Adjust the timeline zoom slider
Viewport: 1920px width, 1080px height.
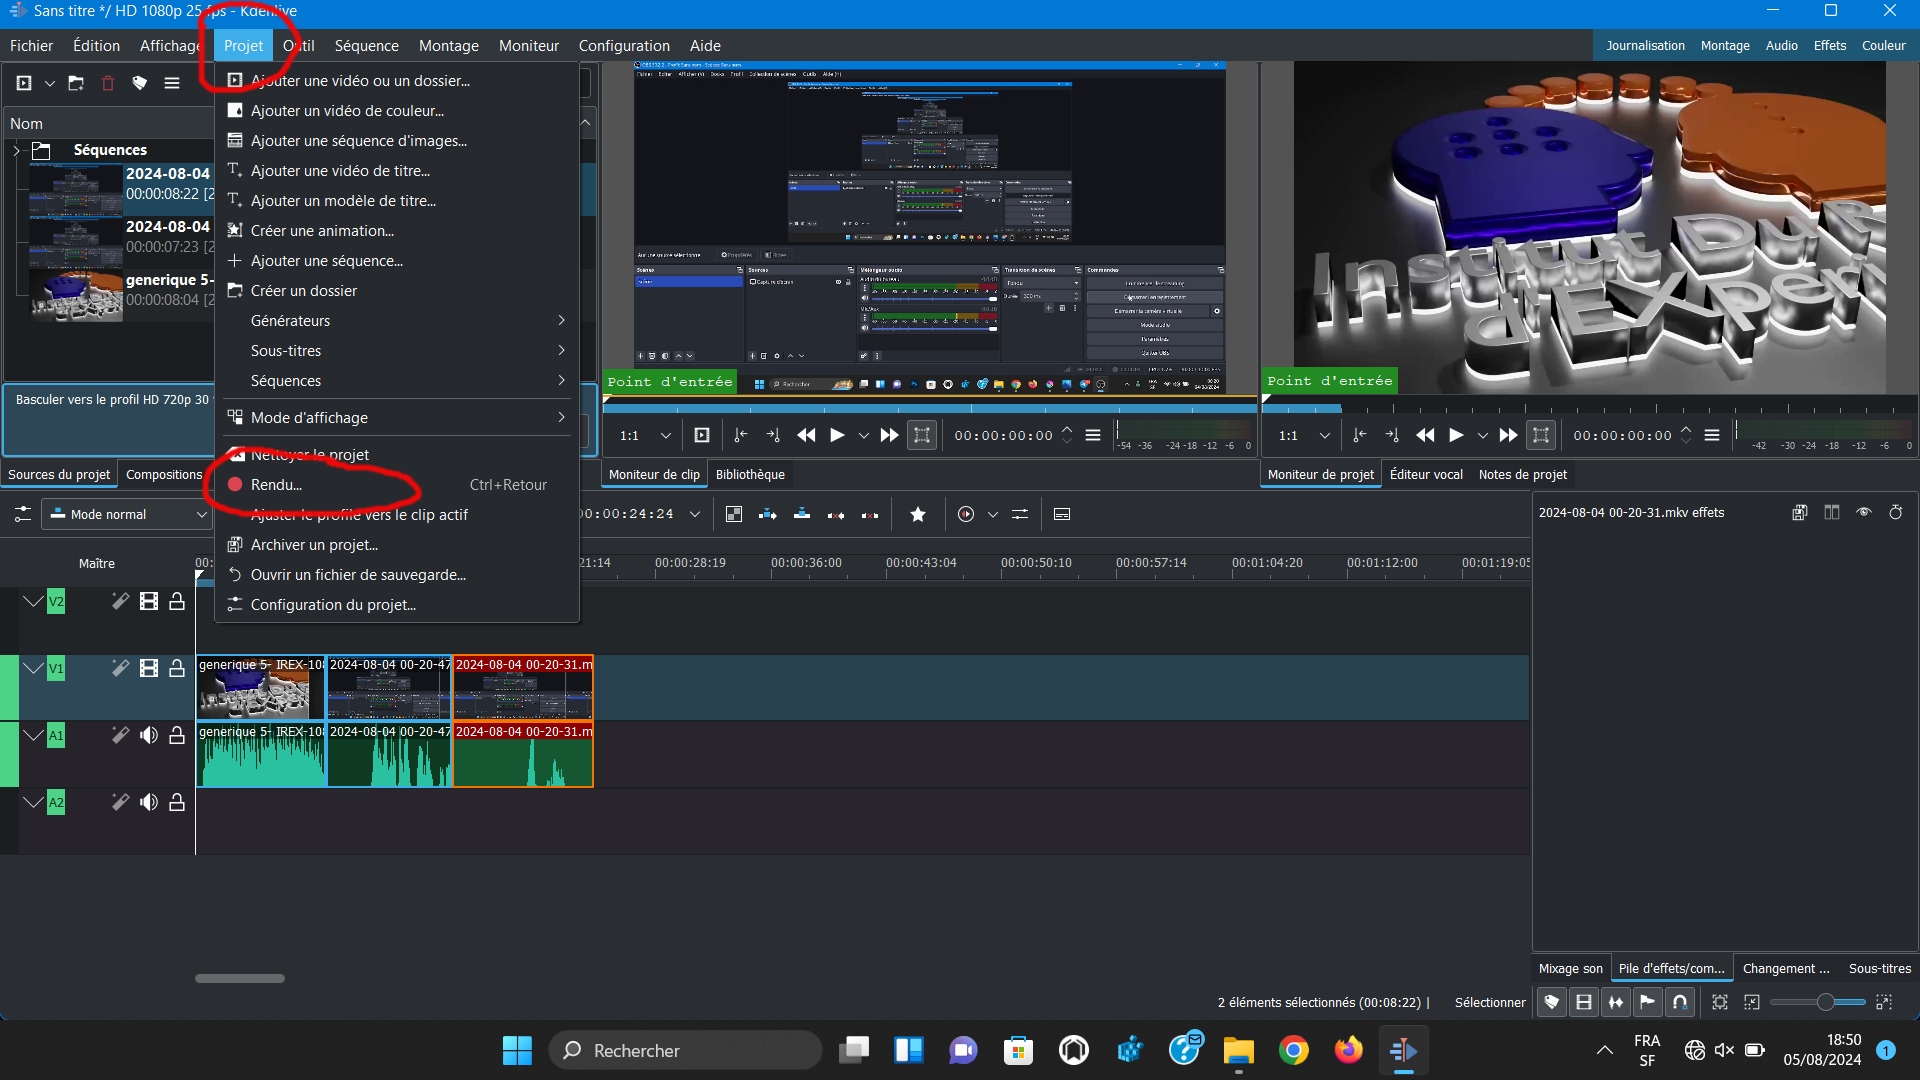tap(1818, 1001)
